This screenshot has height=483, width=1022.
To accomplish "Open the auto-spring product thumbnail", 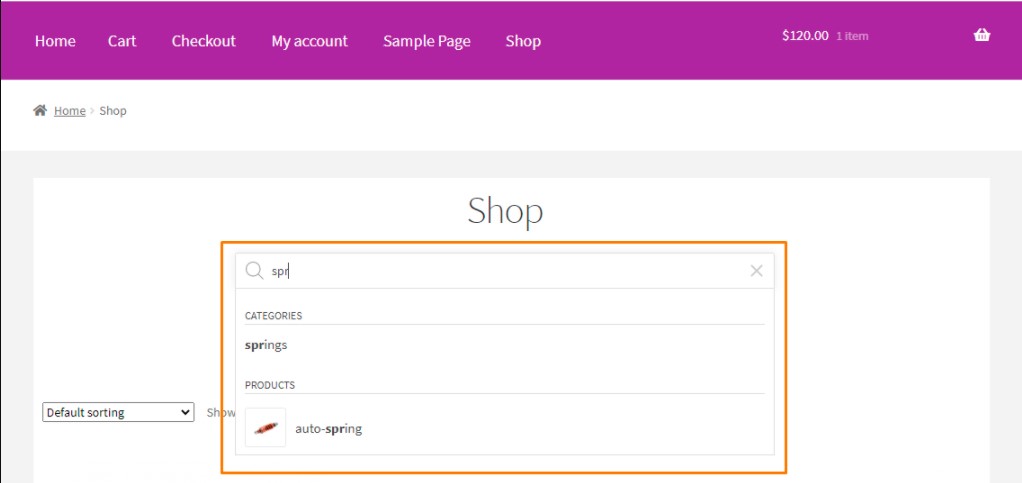I will pos(265,428).
